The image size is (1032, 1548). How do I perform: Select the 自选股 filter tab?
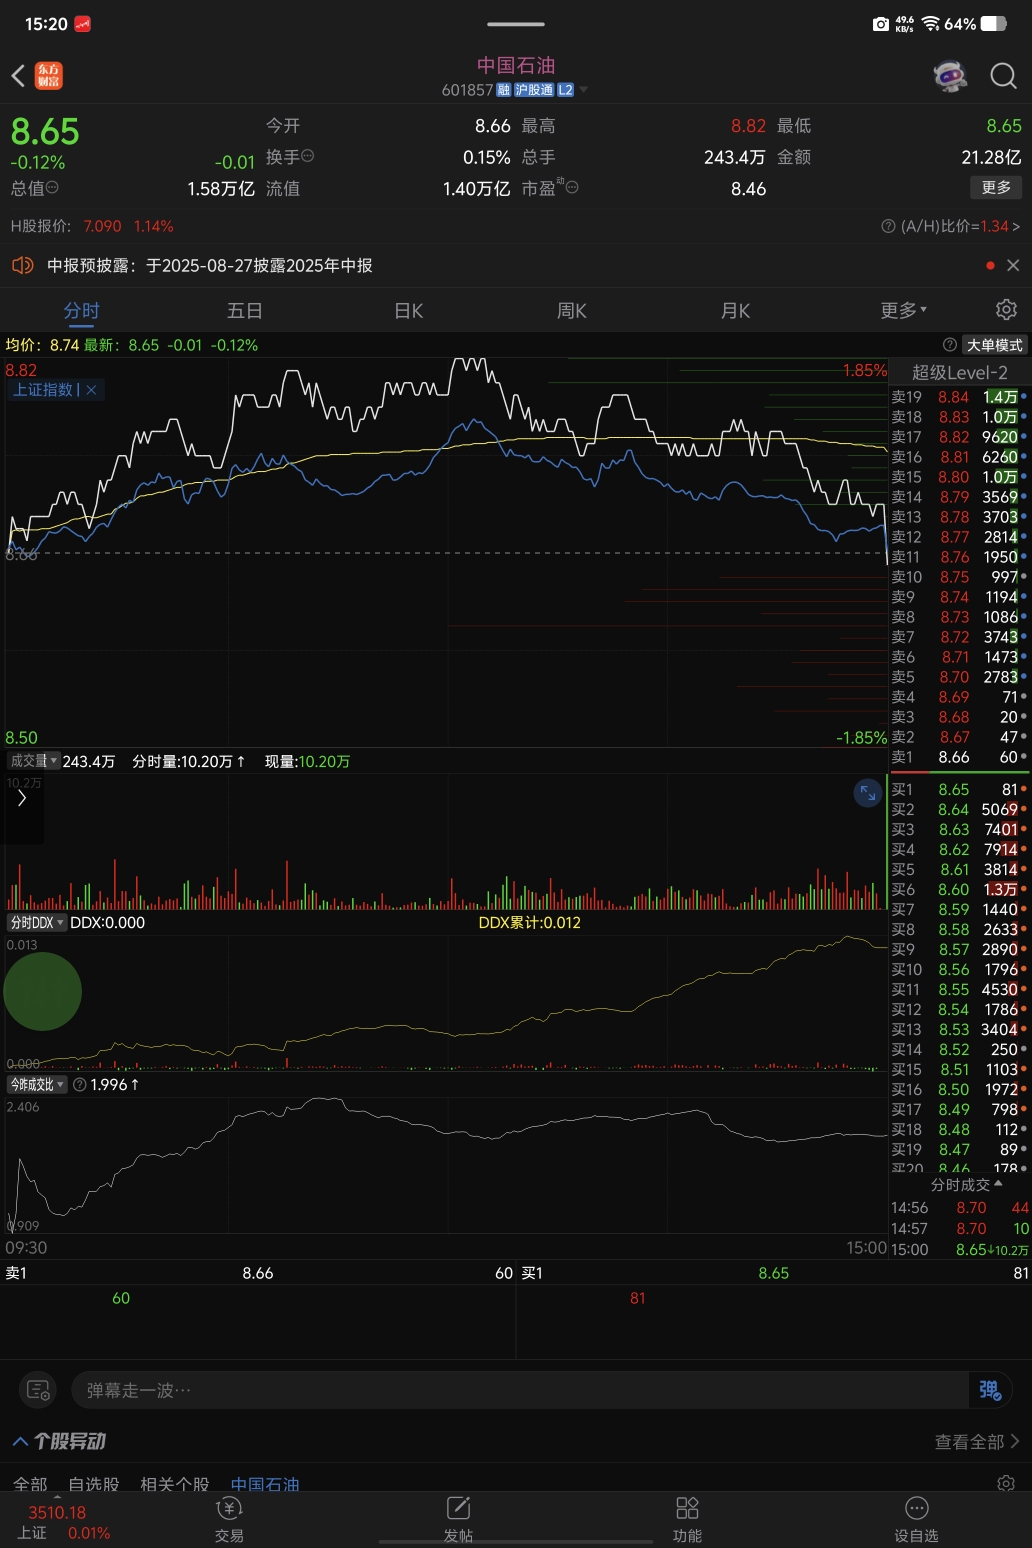[94, 1484]
